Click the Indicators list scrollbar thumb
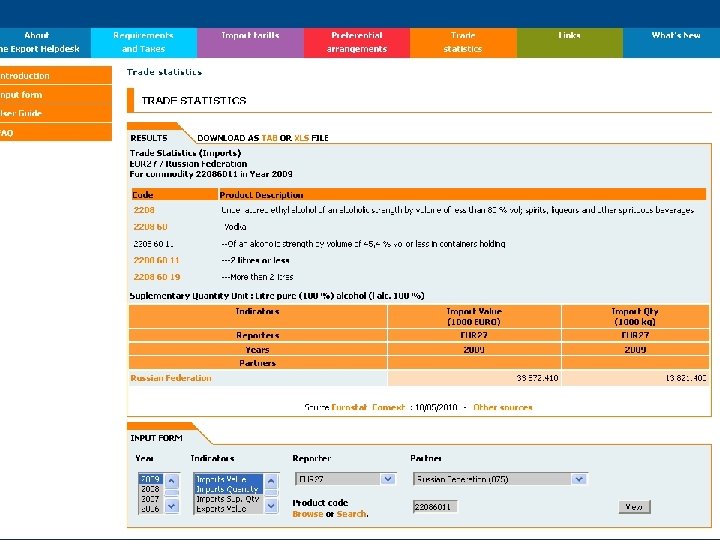720x540 pixels. click(x=271, y=493)
